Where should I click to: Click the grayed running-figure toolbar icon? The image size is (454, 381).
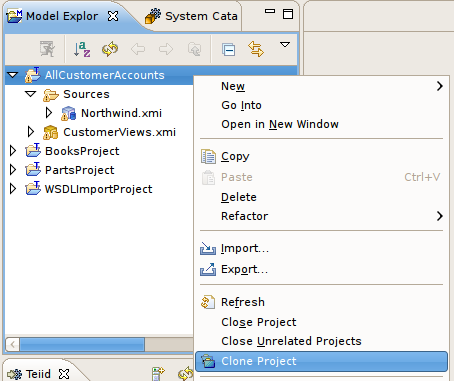[x=47, y=49]
